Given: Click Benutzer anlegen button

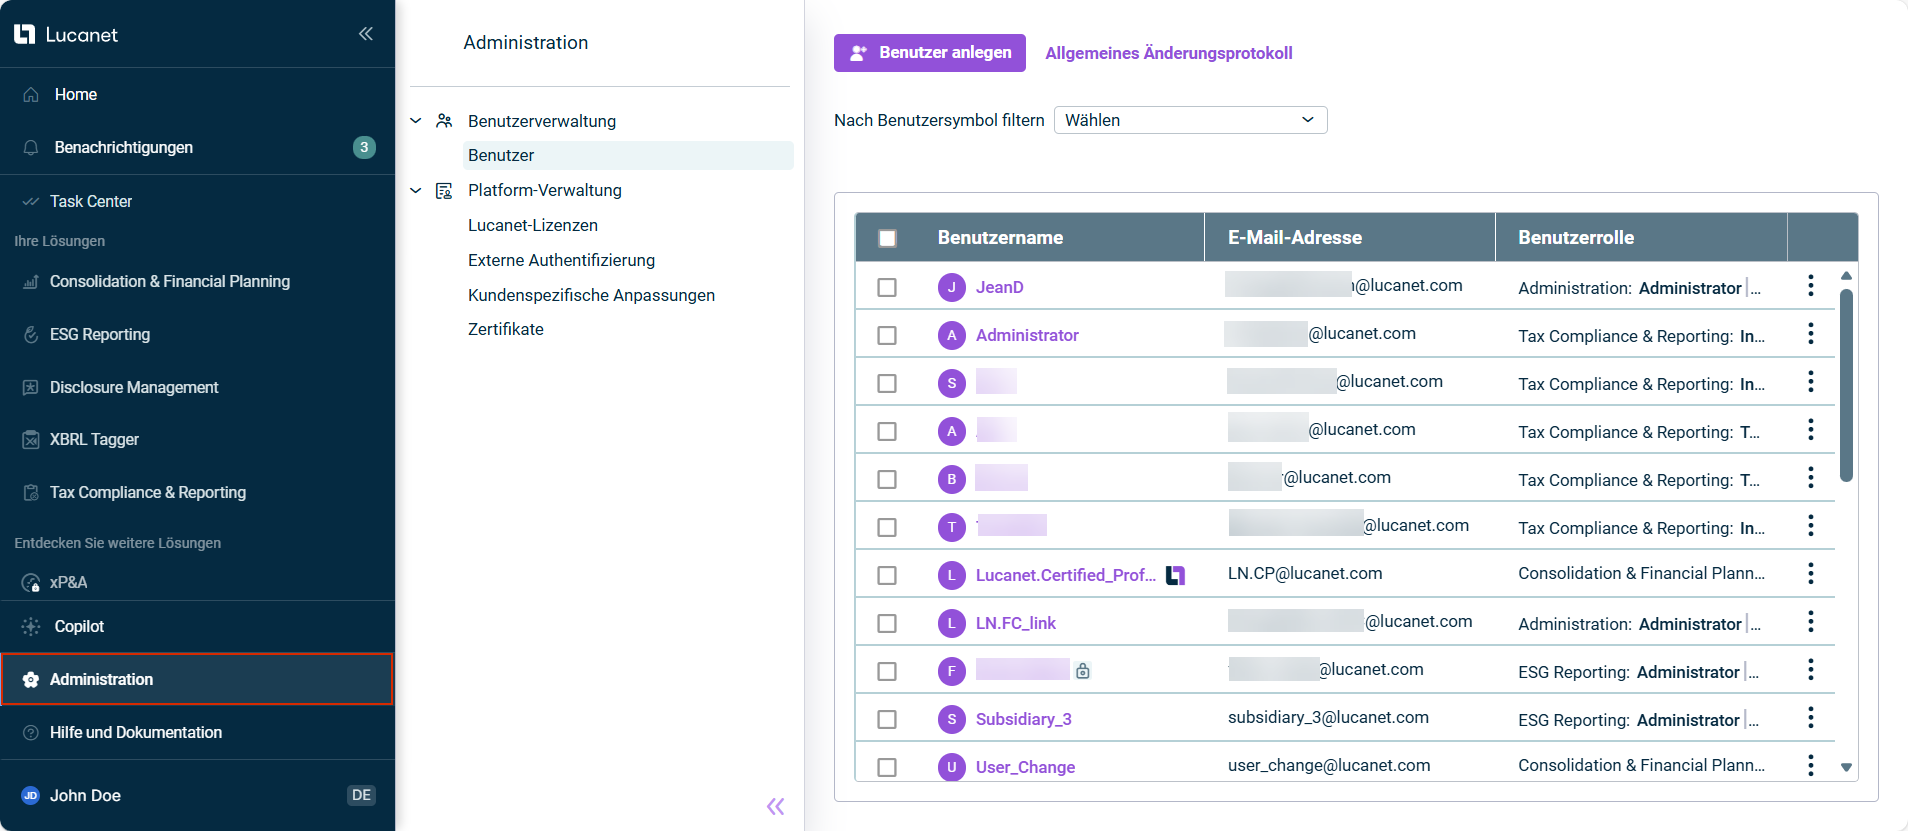Looking at the screenshot, I should (930, 52).
